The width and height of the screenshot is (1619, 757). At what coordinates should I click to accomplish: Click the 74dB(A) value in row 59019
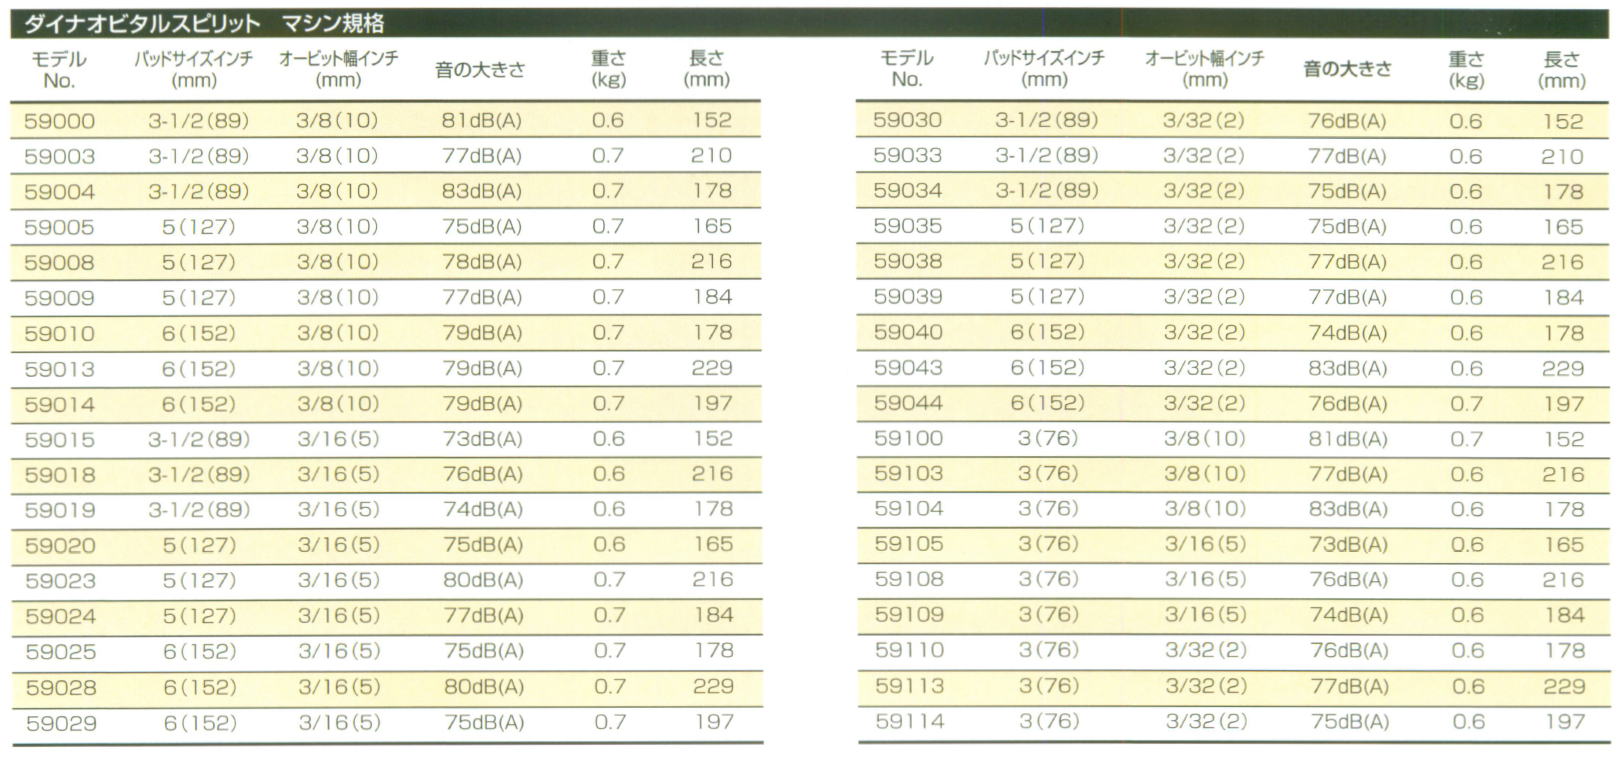(483, 510)
